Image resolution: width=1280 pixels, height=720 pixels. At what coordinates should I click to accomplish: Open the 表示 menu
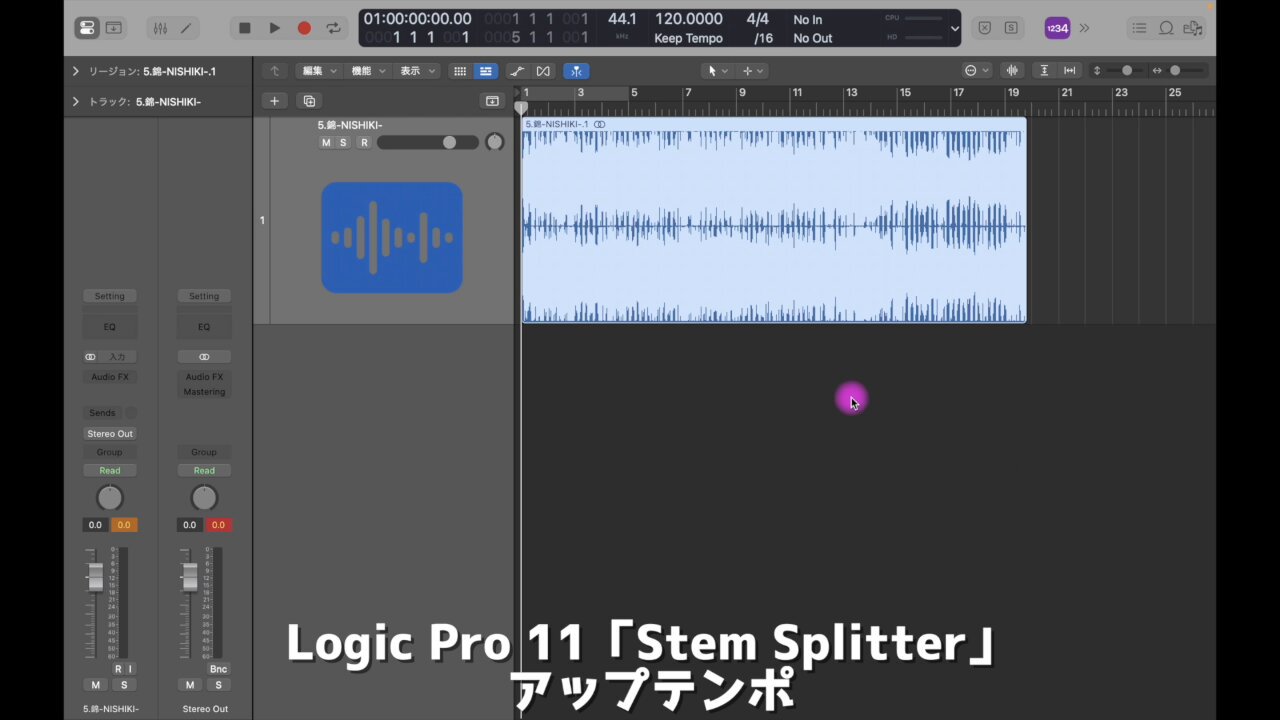pyautogui.click(x=417, y=71)
